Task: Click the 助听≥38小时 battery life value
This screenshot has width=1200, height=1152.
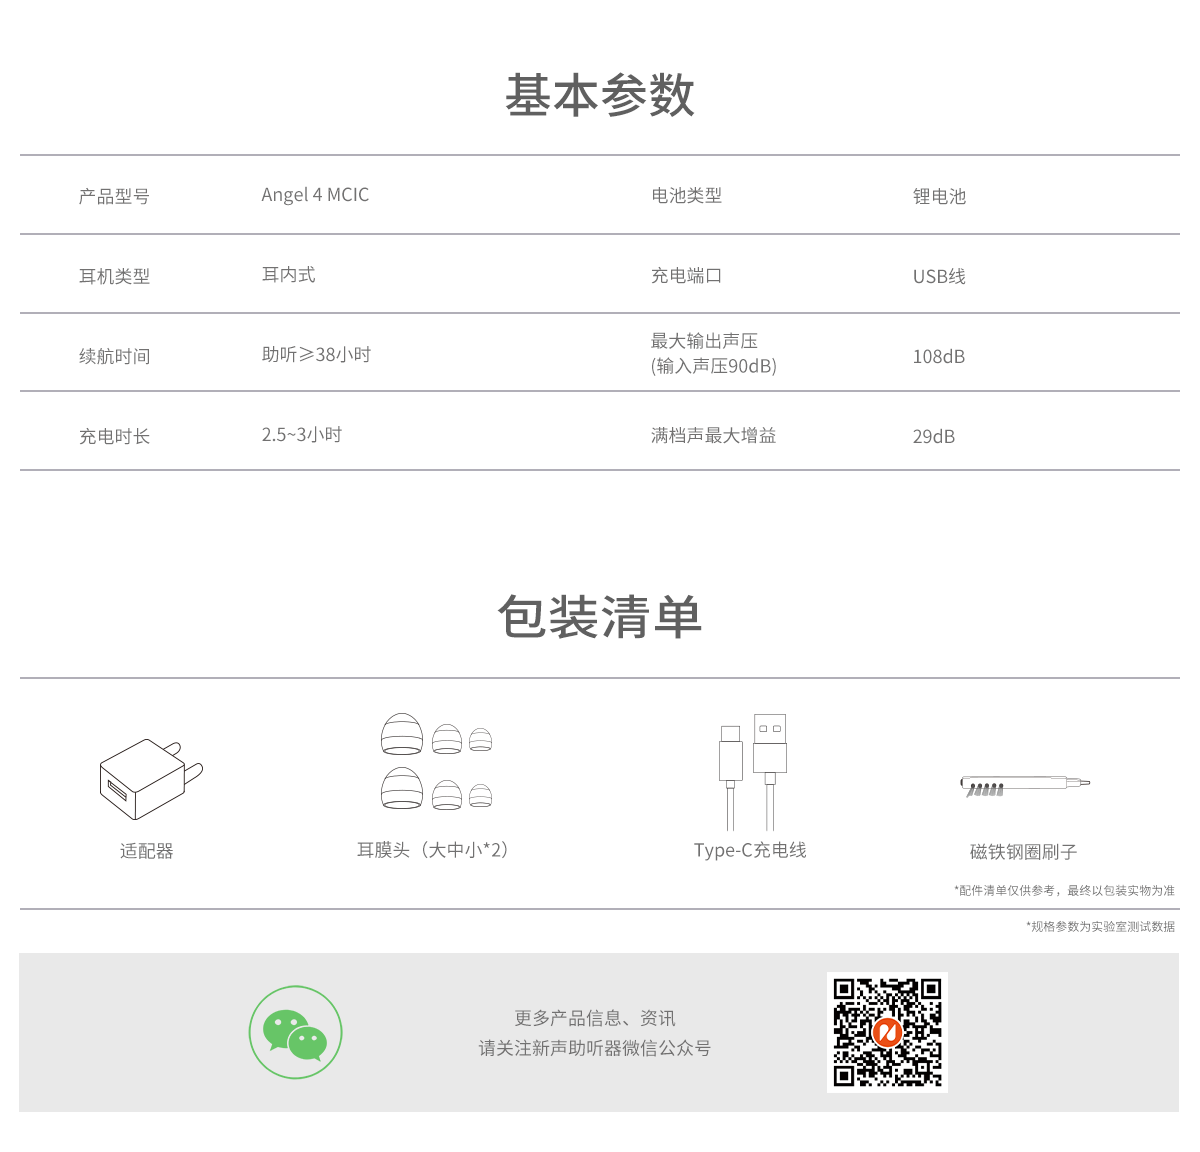Action: [316, 355]
